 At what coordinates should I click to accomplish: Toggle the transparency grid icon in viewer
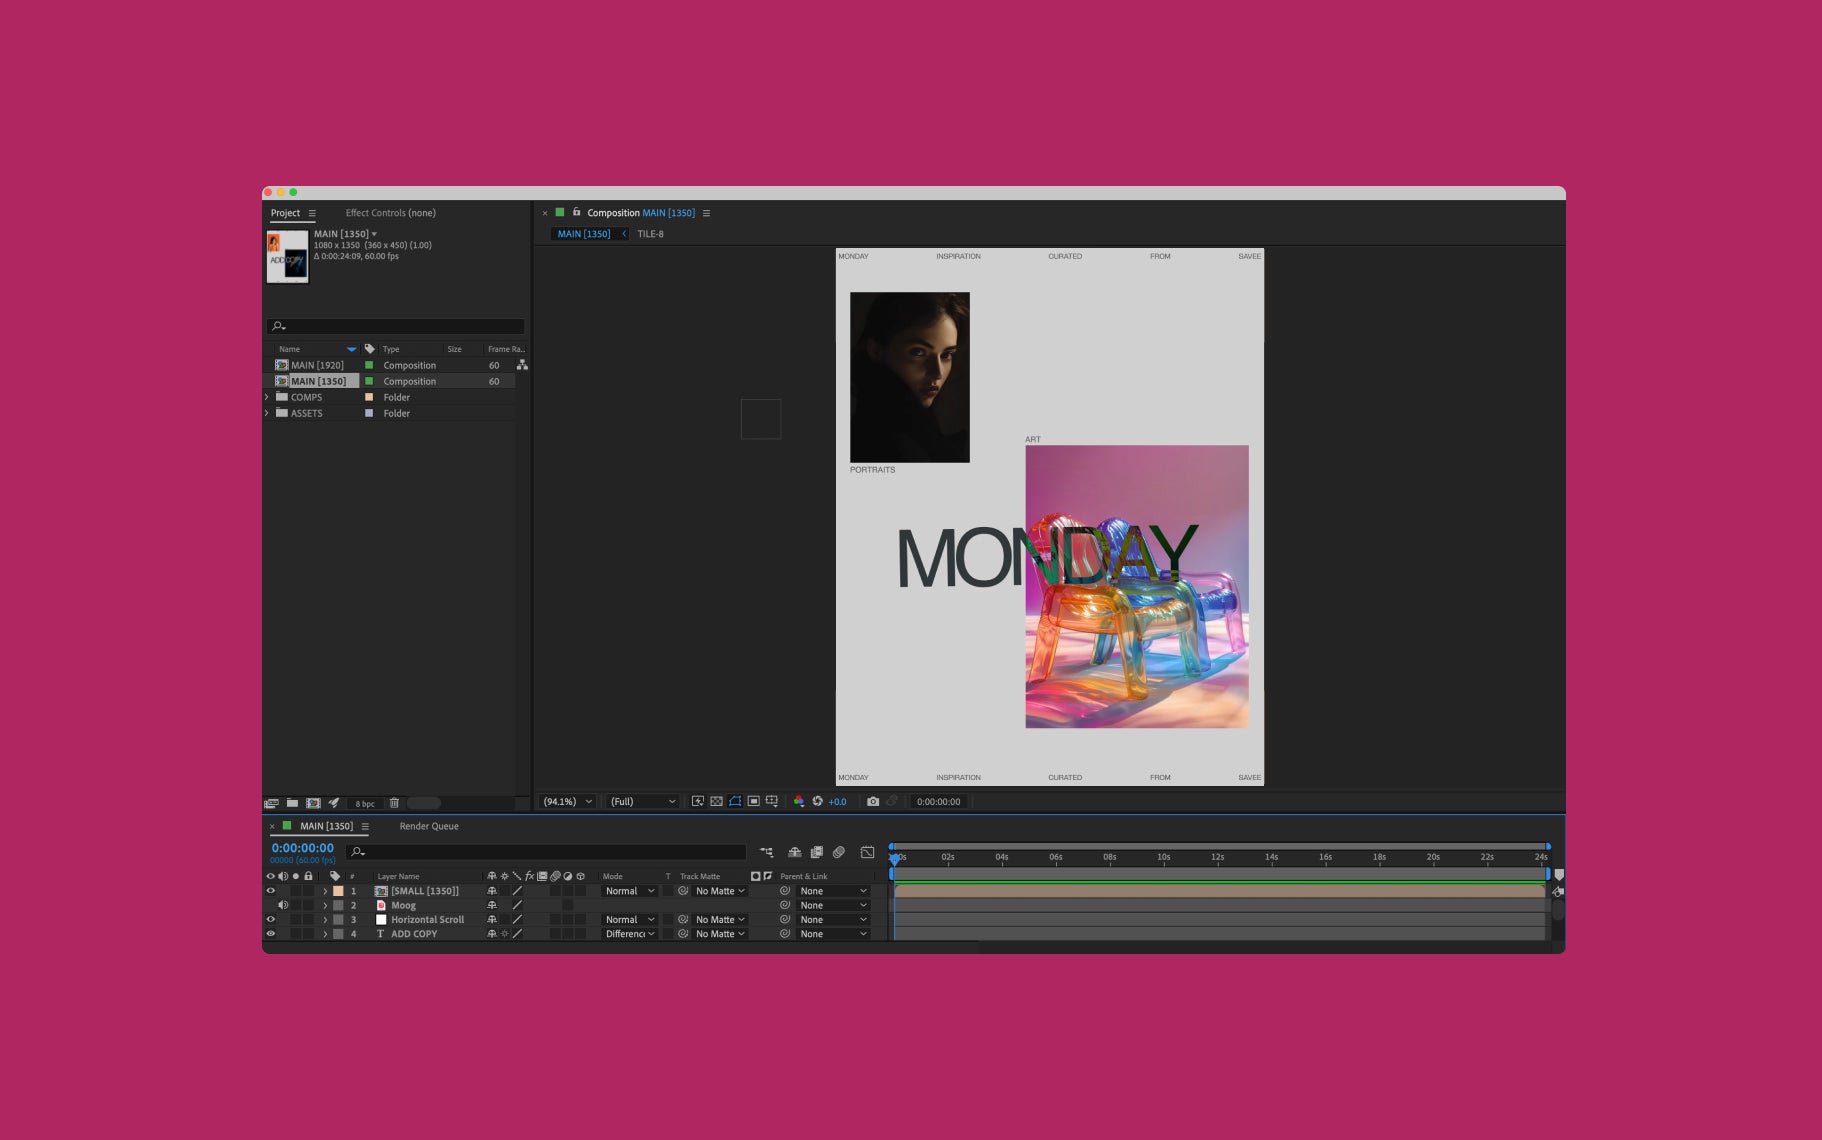click(716, 802)
